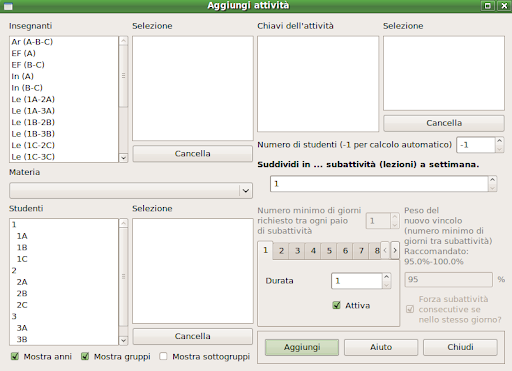
Task: Click up arrow of Studenti scrollbar
Action: coord(123,223)
